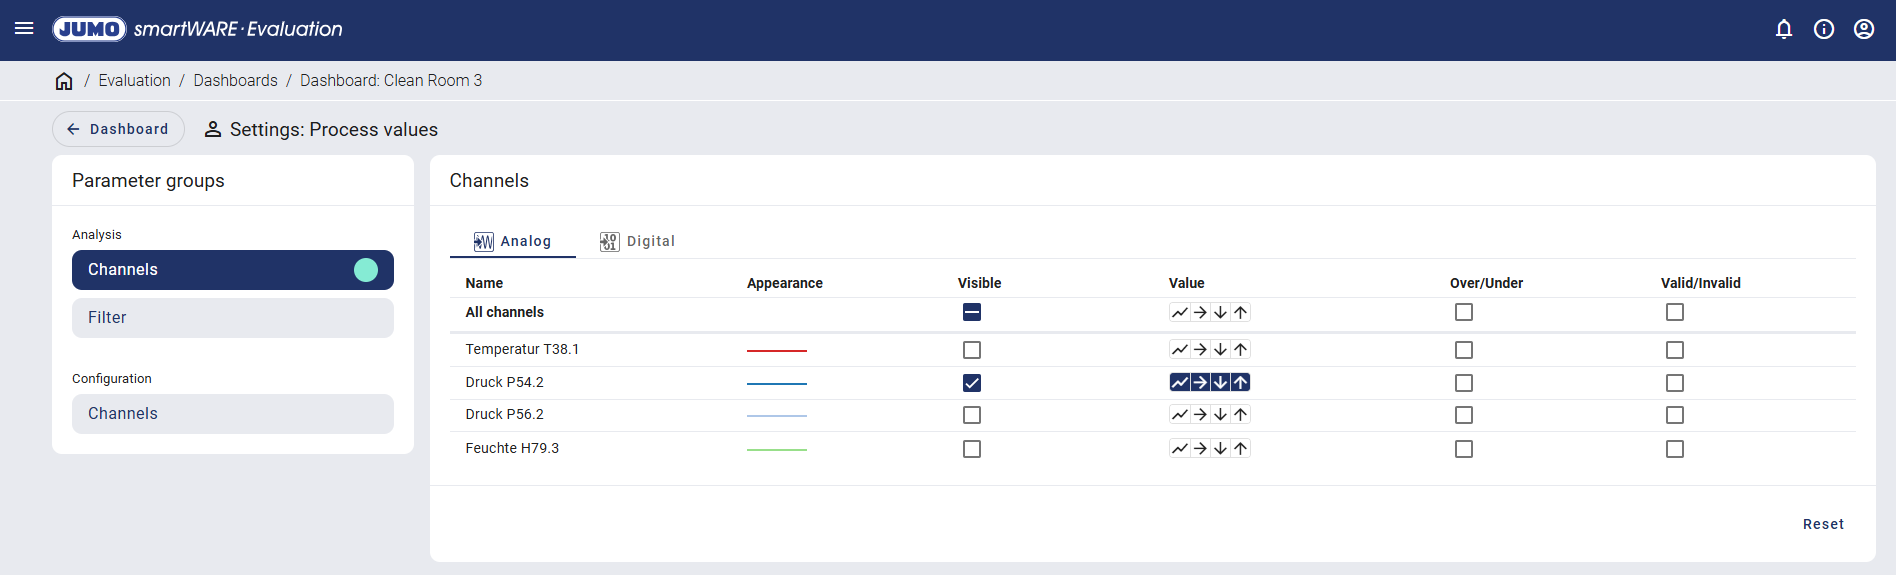Image resolution: width=1896 pixels, height=575 pixels.
Task: Go to home via house icon
Action: point(64,81)
